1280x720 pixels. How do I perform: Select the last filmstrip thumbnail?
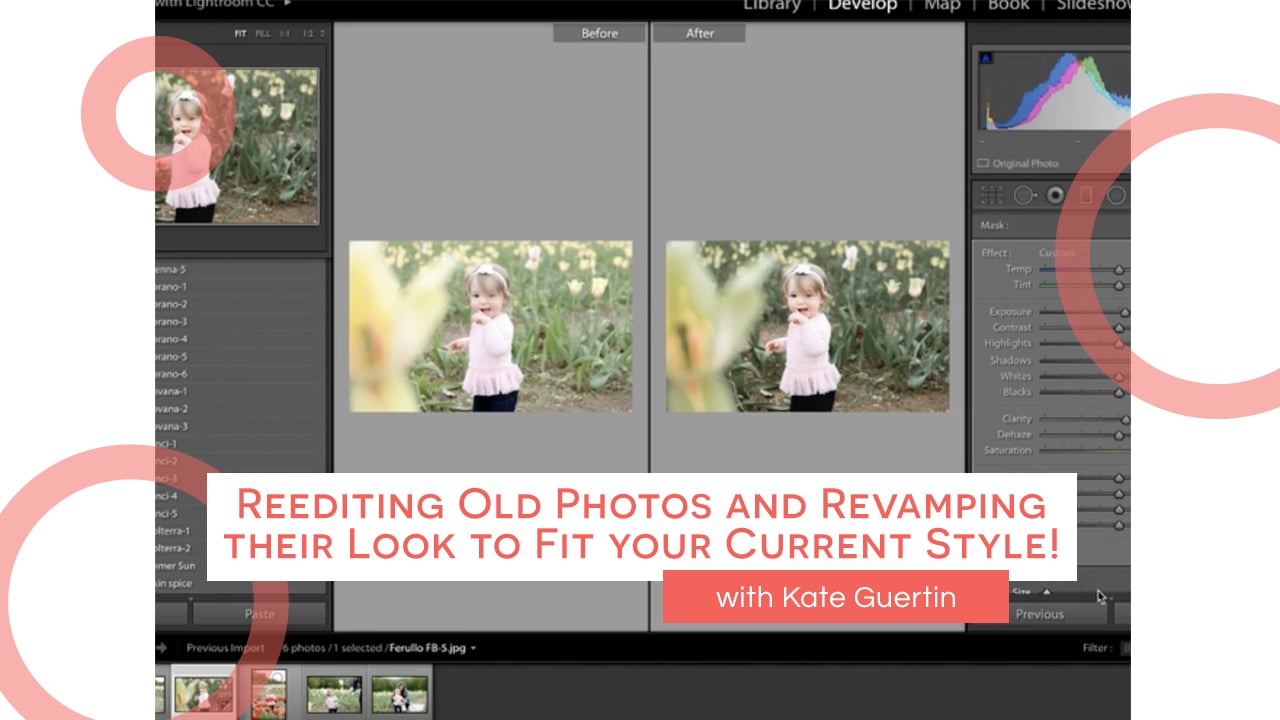click(400, 694)
